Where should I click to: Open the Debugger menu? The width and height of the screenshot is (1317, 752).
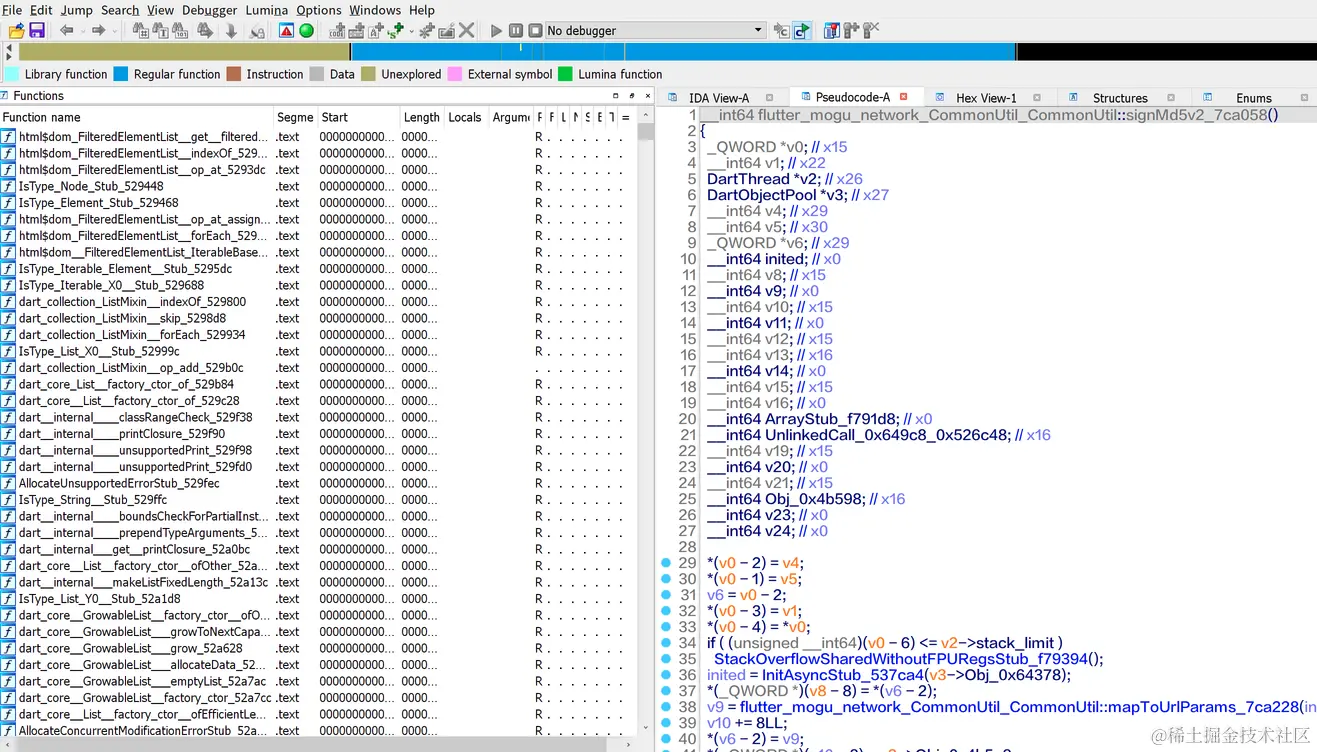210,10
